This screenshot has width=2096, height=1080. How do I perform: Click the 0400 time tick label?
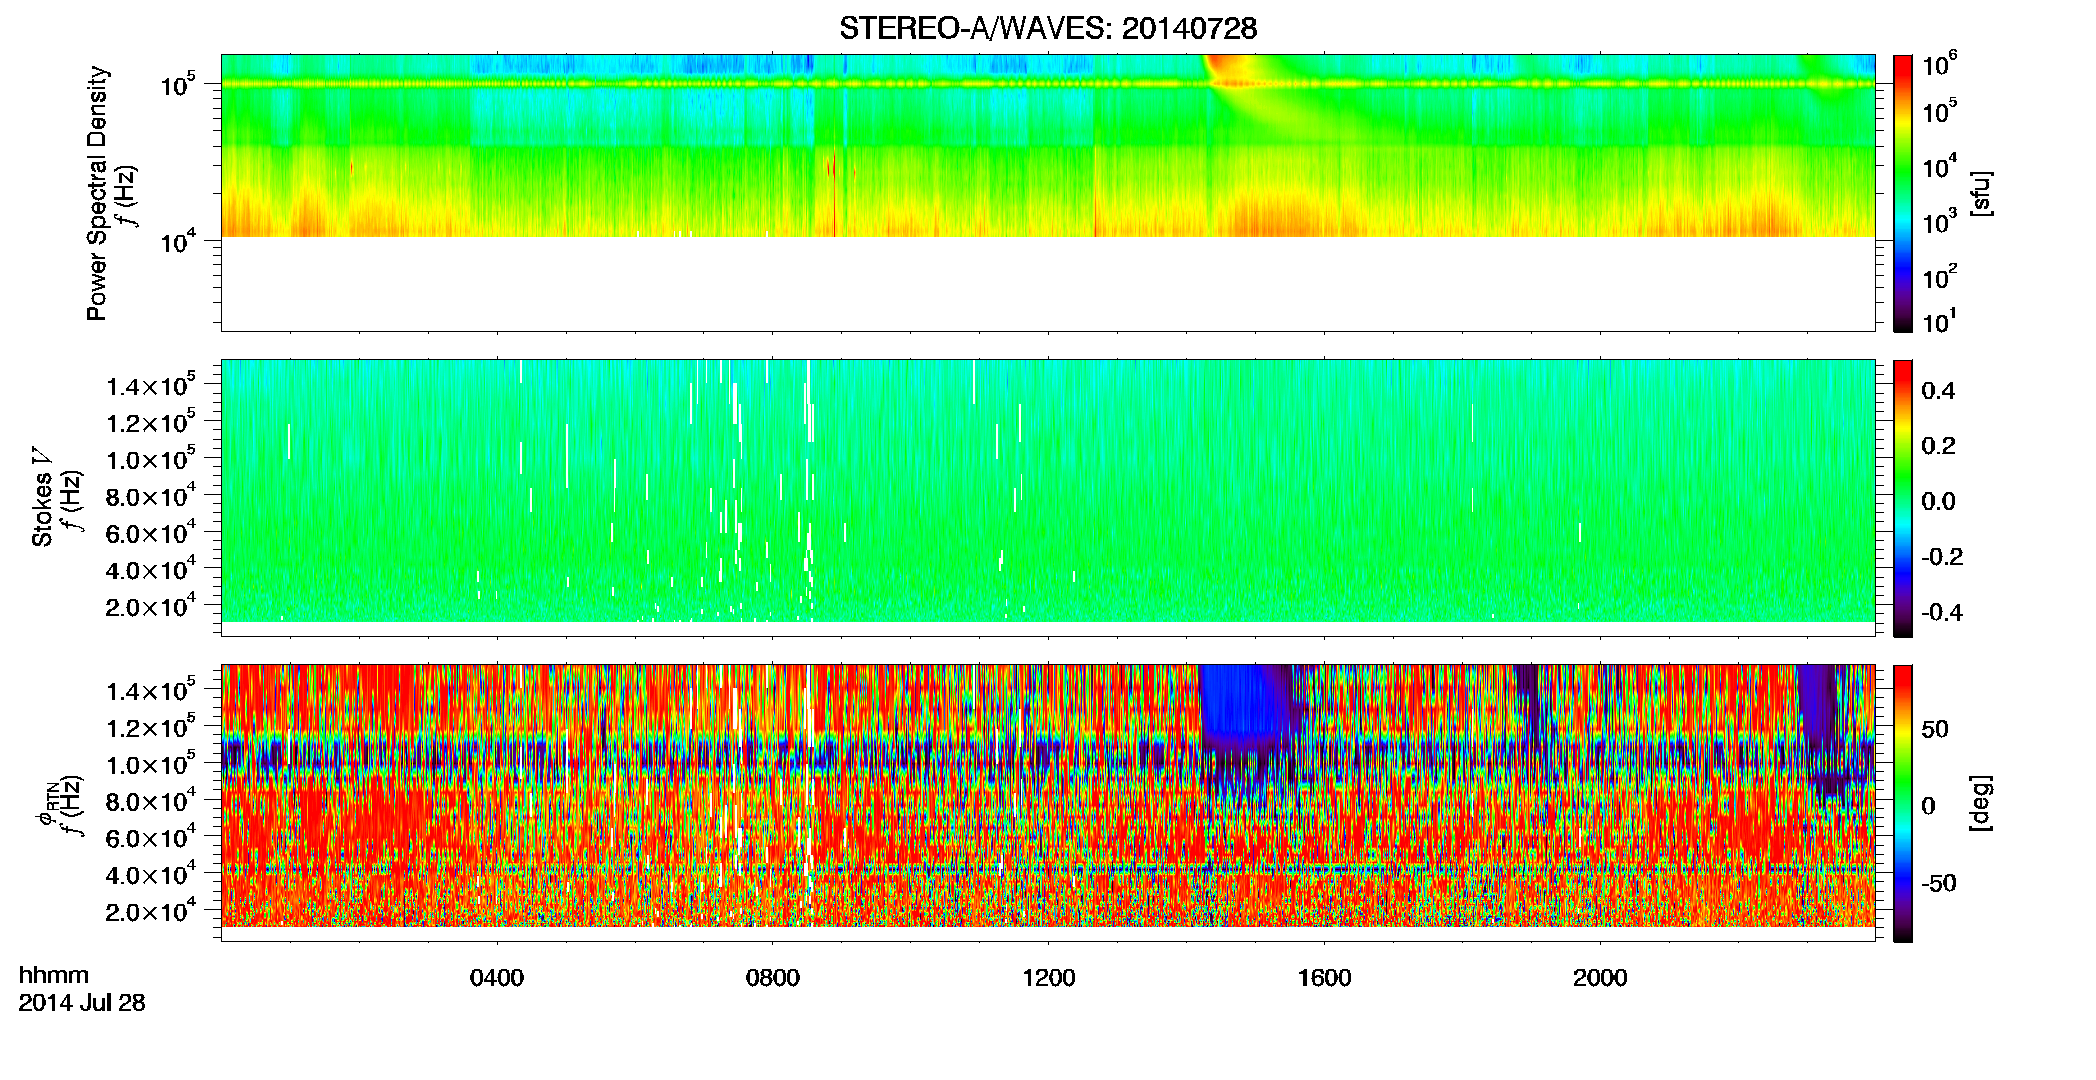tap(497, 978)
